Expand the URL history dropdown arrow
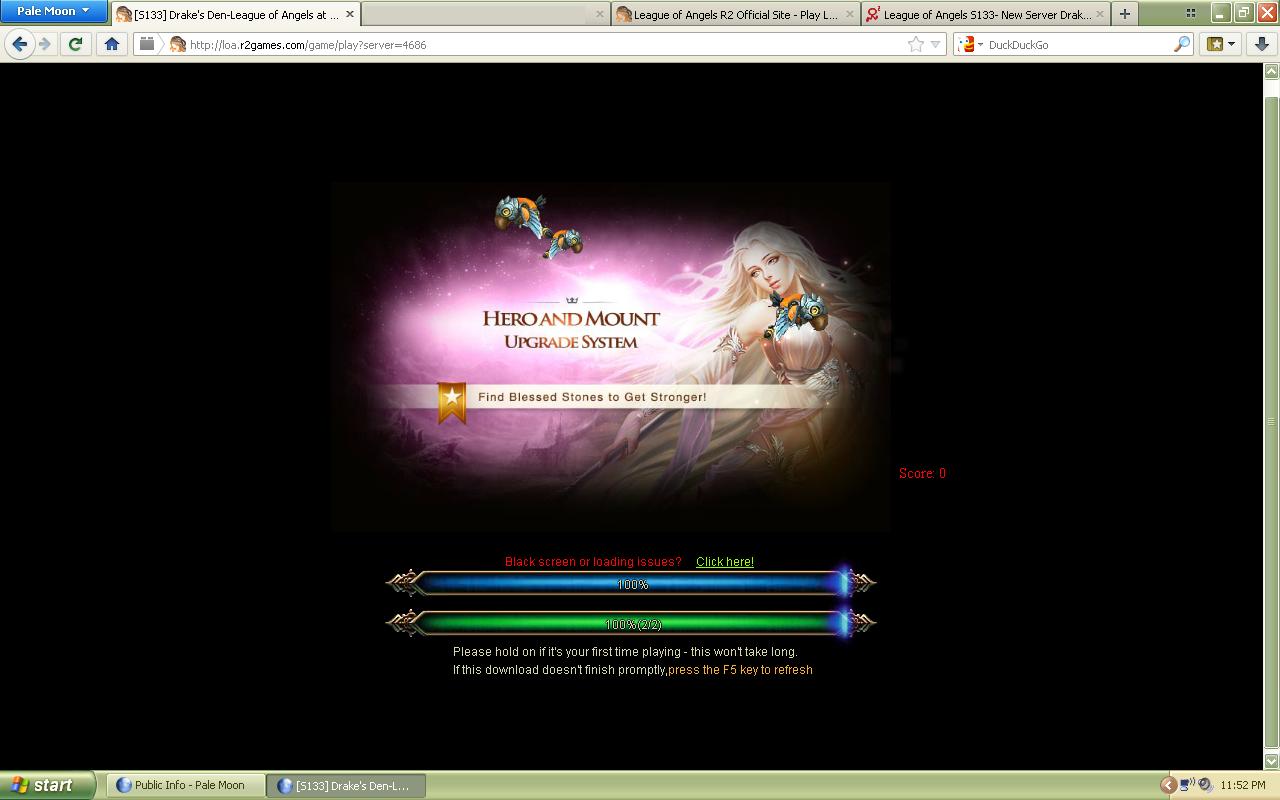The image size is (1280, 800). [936, 44]
